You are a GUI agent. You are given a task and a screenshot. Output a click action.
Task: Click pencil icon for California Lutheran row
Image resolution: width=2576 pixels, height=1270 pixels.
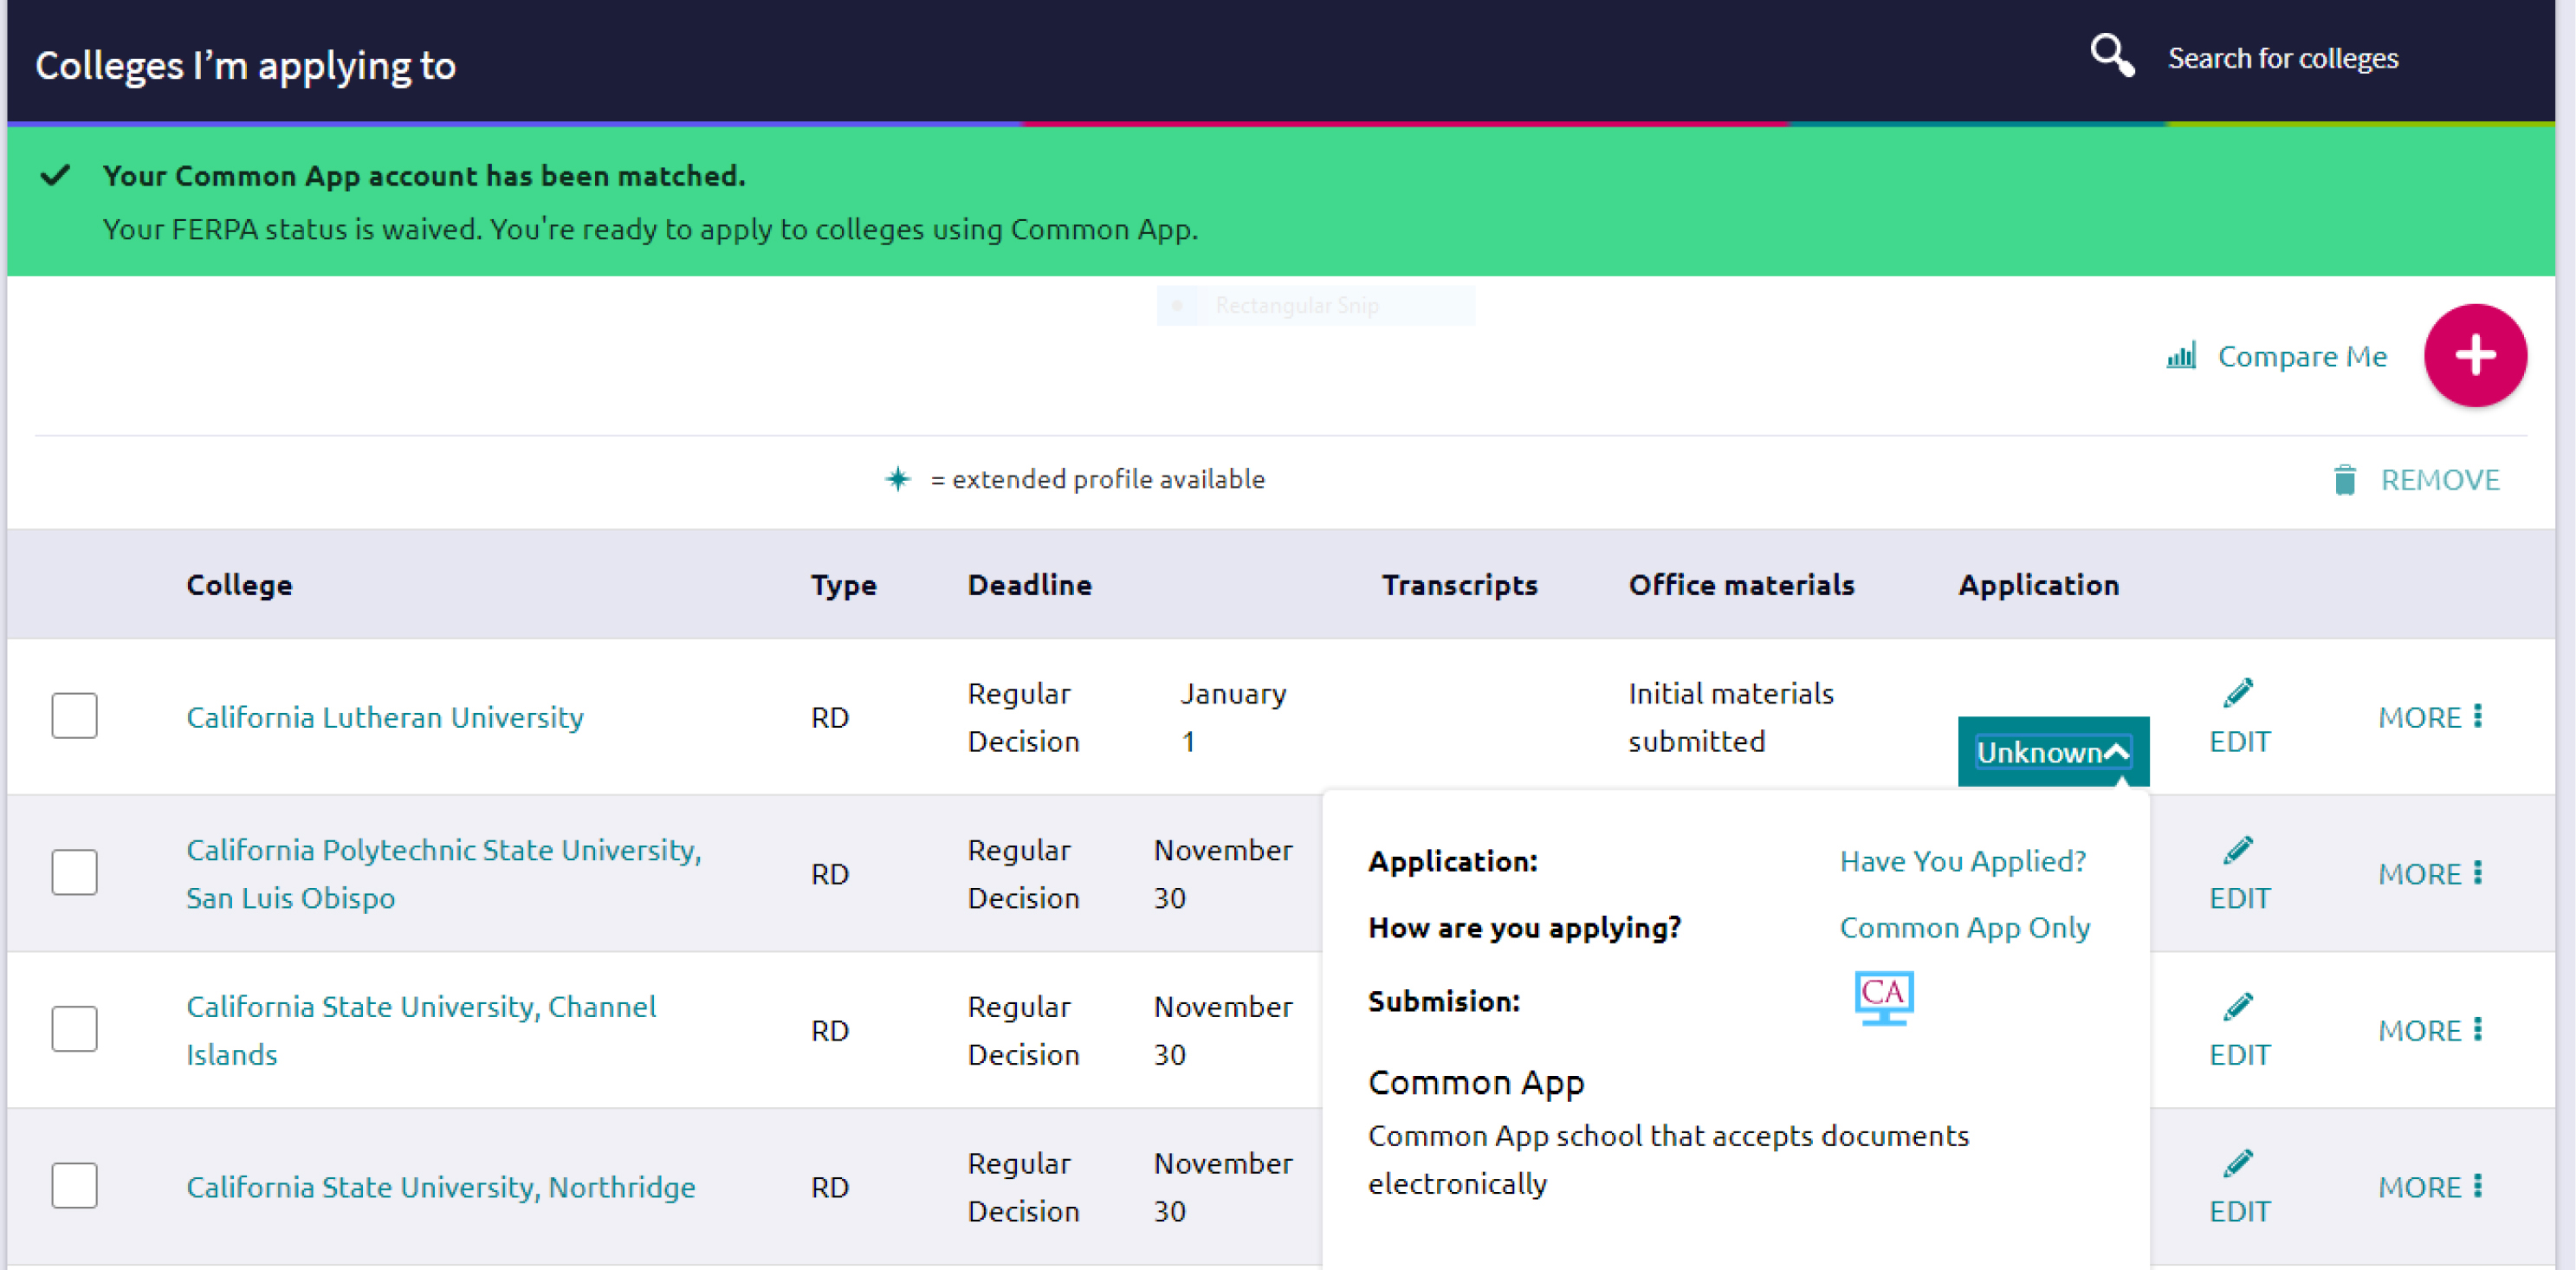point(2238,692)
